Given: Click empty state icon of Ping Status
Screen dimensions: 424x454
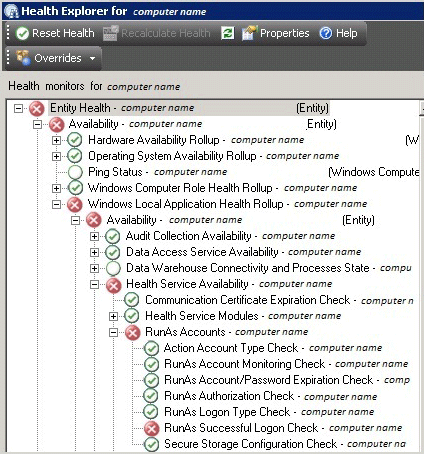Looking at the screenshot, I should click(x=75, y=172).
